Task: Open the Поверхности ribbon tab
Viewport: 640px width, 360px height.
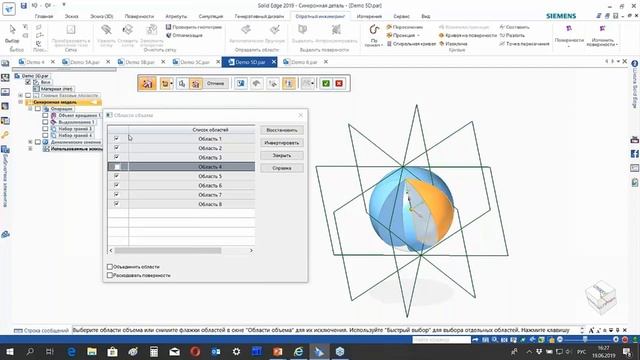Action: [x=139, y=16]
